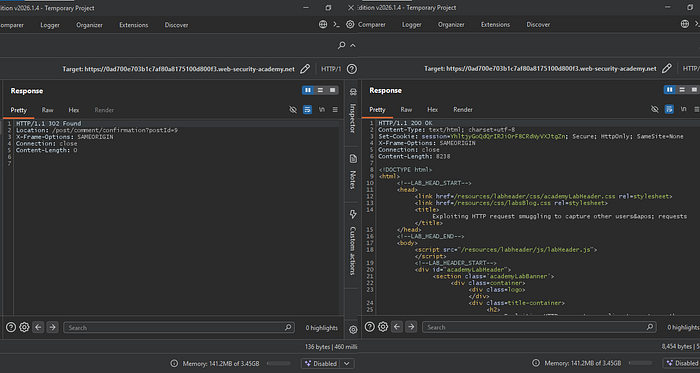Image resolution: width=700 pixels, height=373 pixels.
Task: Toggle line wrap icon in left Response
Action: pyautogui.click(x=307, y=110)
